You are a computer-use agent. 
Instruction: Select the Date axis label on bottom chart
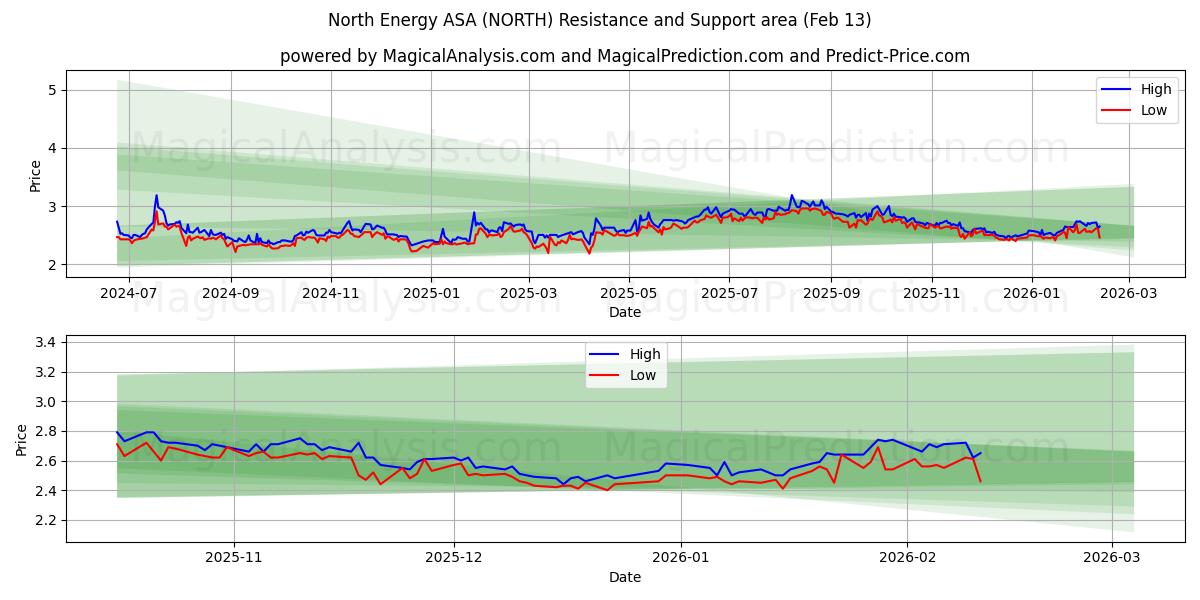pyautogui.click(x=625, y=577)
